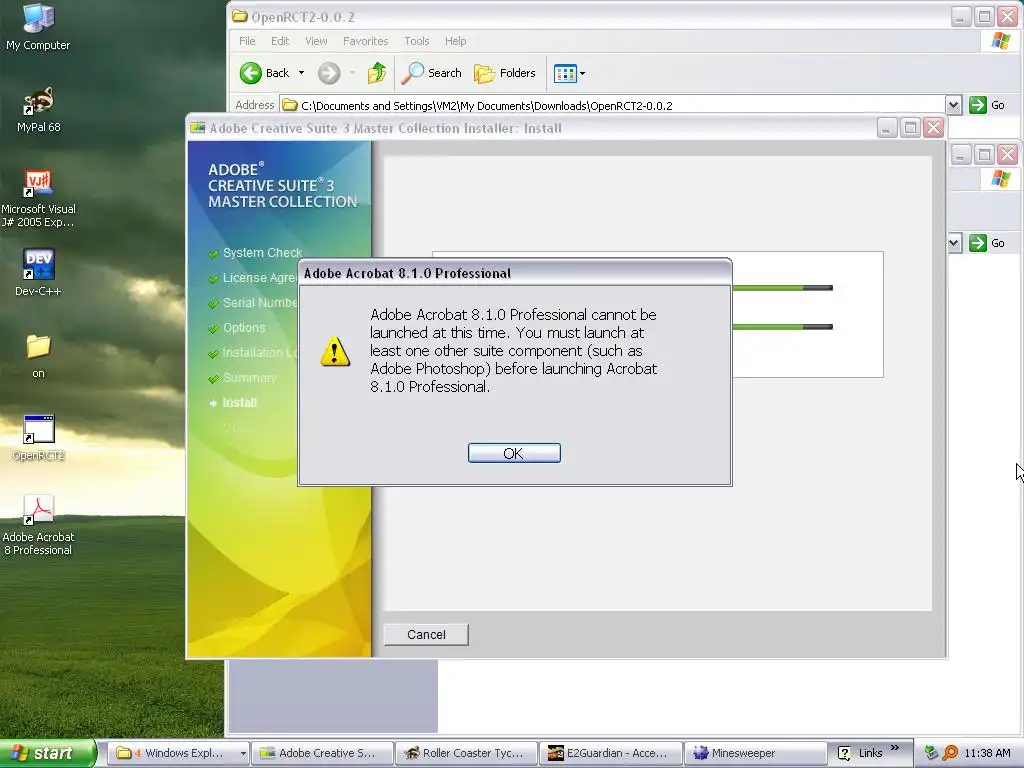Click Search in the OpenRCT2 Explorer window
The width and height of the screenshot is (1024, 768).
click(431, 73)
